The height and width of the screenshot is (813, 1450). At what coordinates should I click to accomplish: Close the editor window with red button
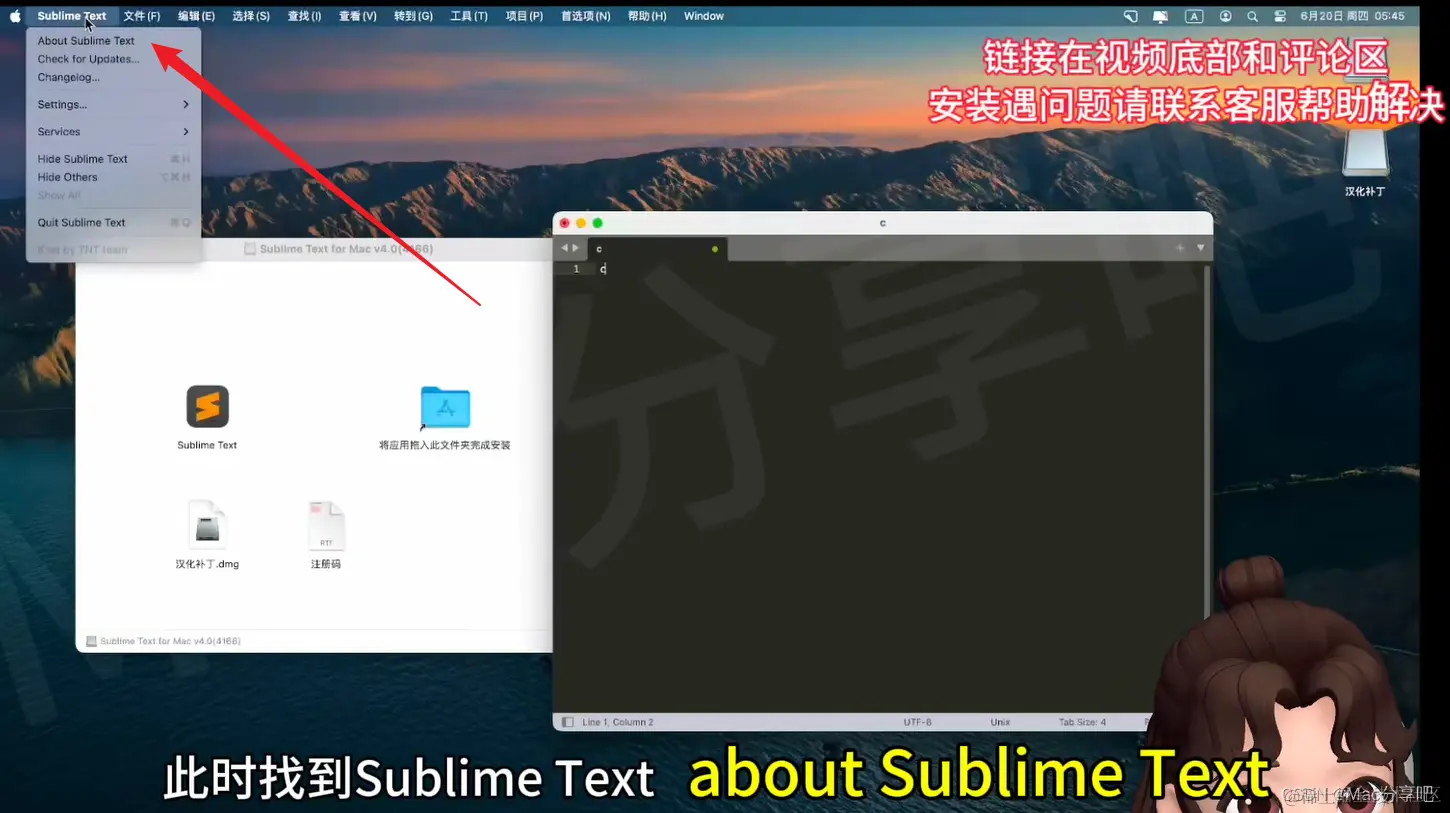565,223
